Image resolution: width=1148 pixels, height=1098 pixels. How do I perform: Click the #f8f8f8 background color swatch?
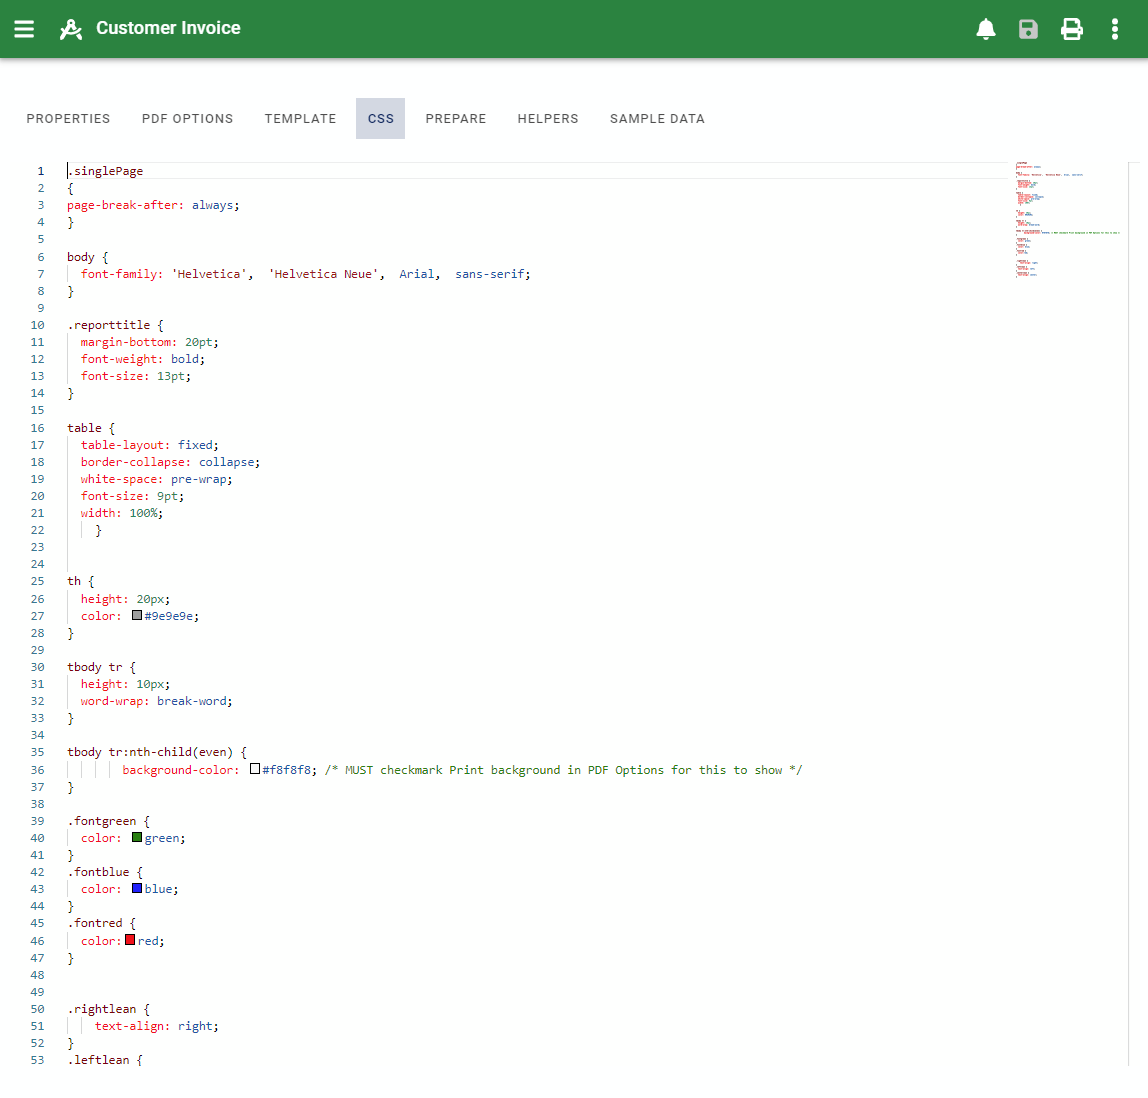point(255,769)
